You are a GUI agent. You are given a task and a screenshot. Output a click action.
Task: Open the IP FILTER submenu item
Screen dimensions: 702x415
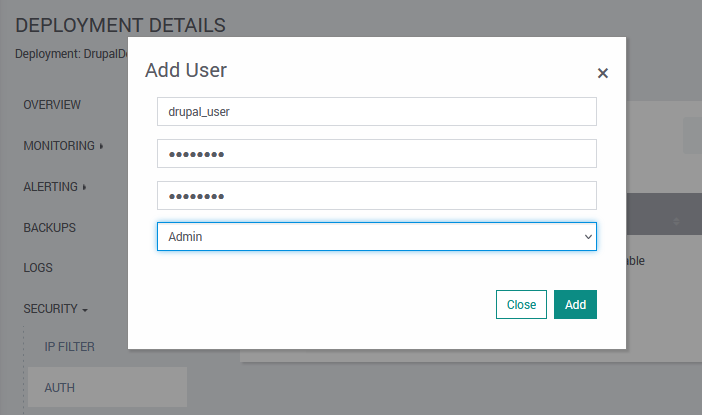click(x=69, y=346)
